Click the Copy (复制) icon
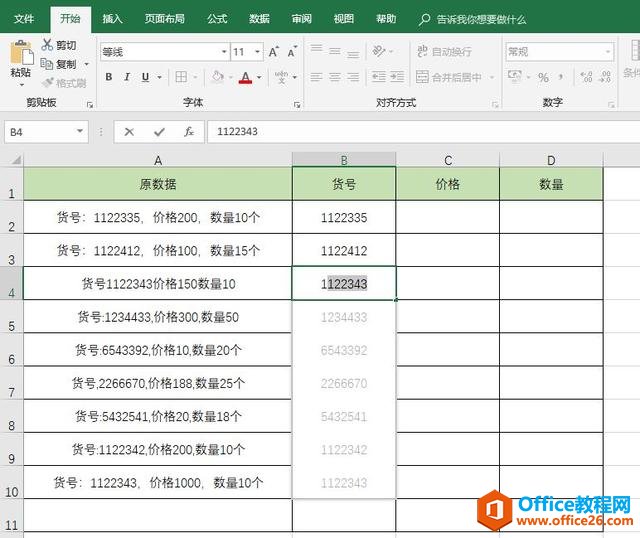The image size is (640, 538). pos(47,64)
